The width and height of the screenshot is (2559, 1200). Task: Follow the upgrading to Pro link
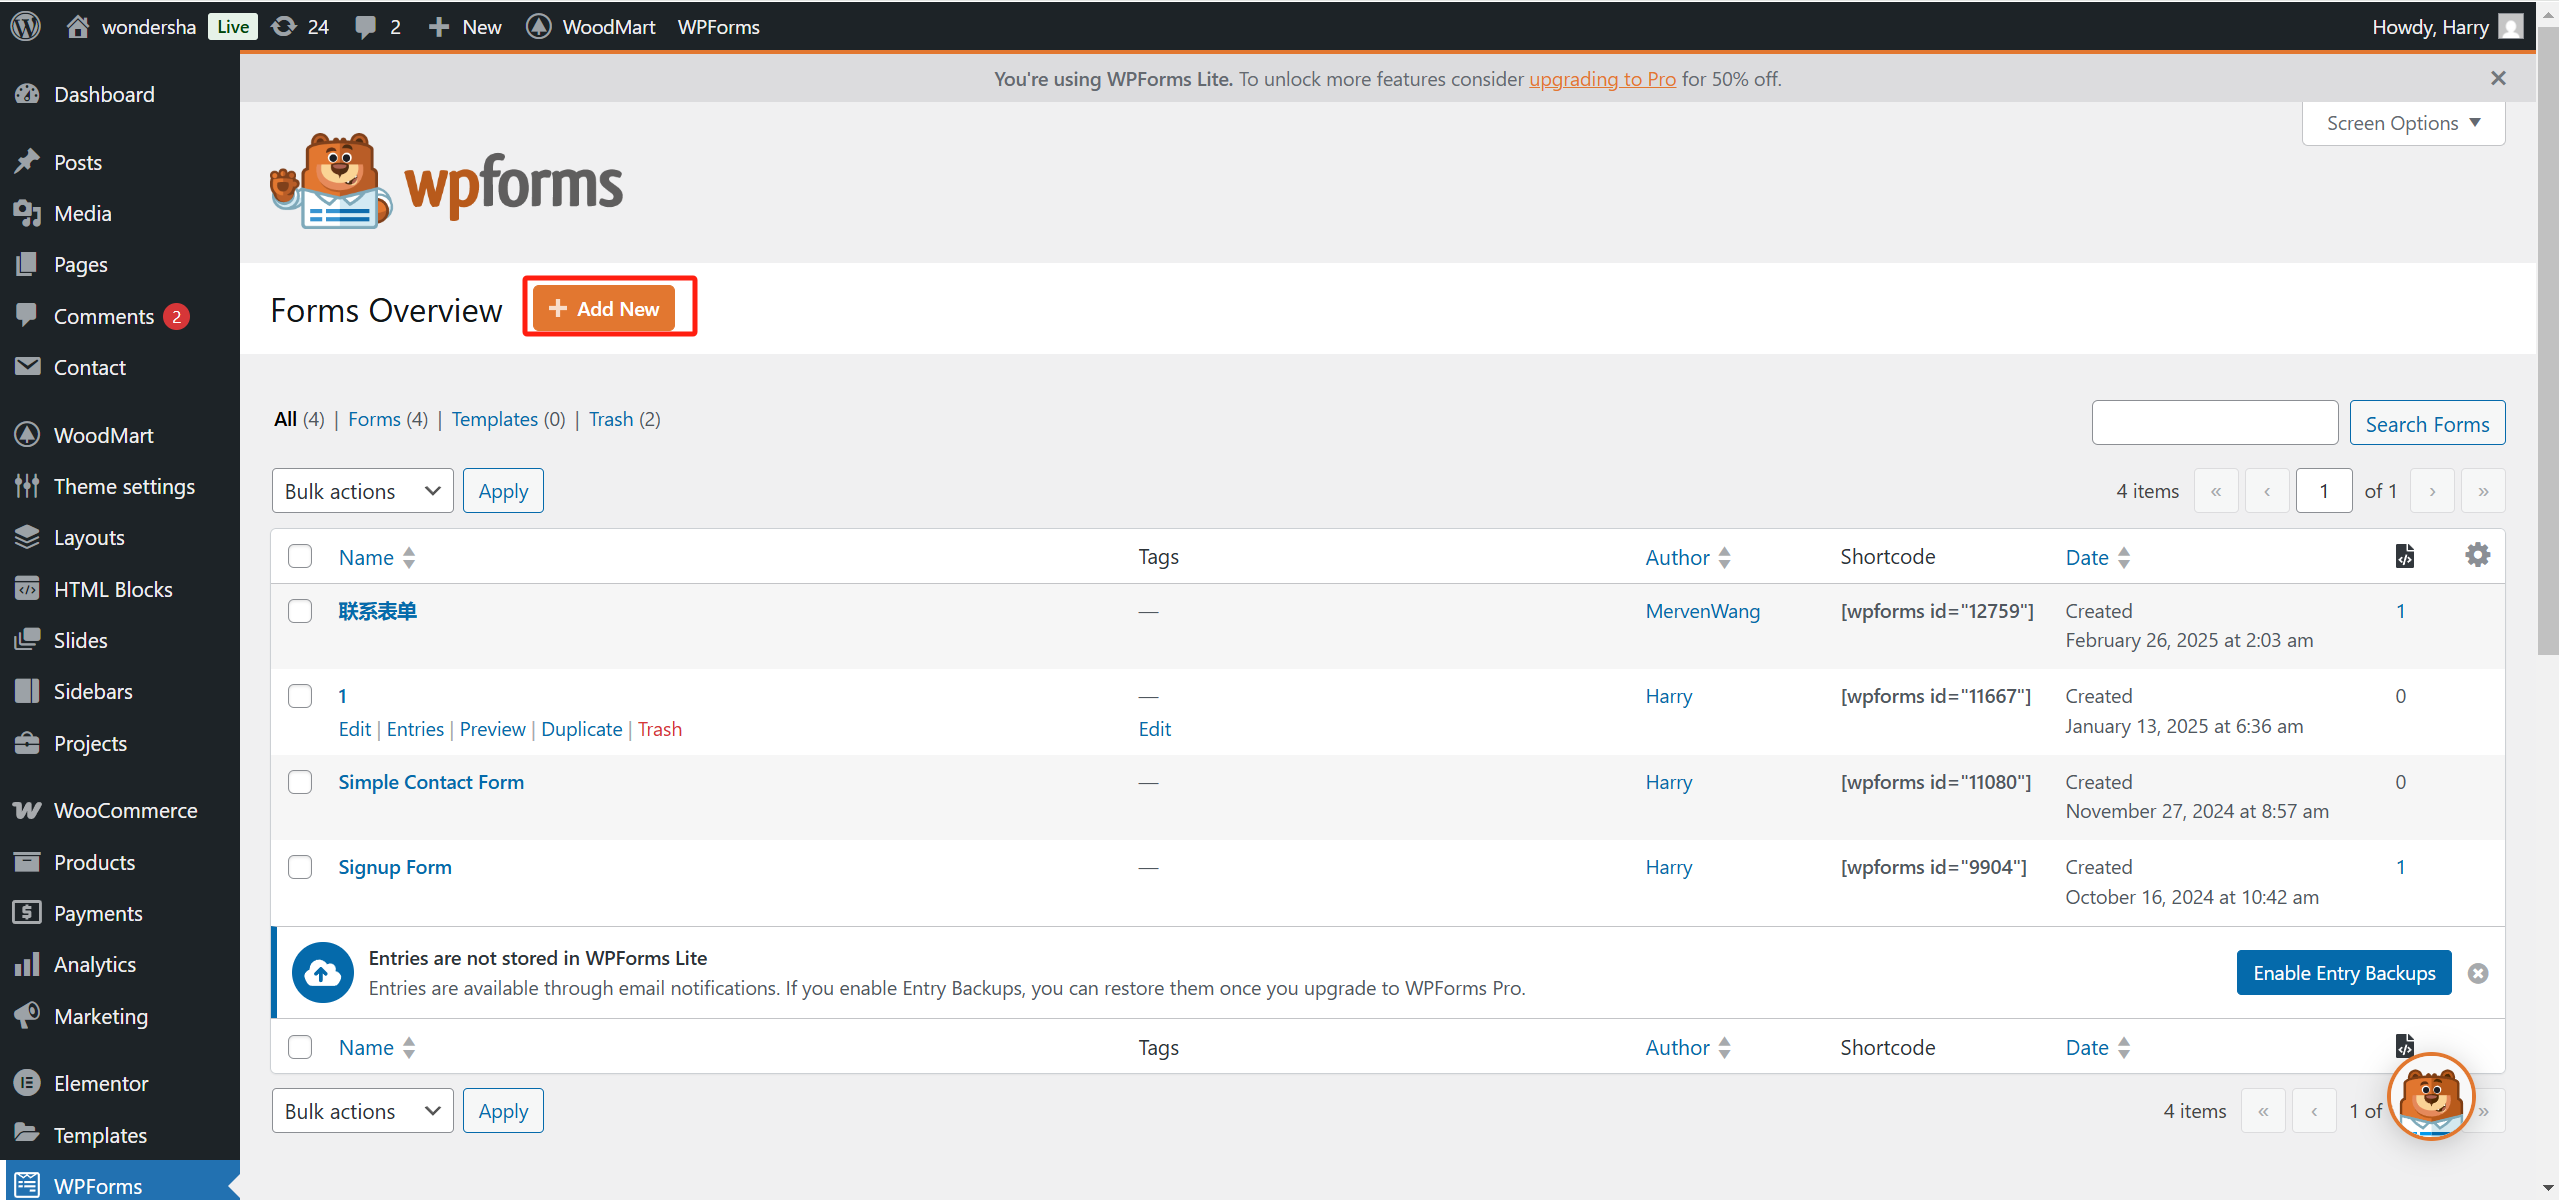pos(1602,78)
